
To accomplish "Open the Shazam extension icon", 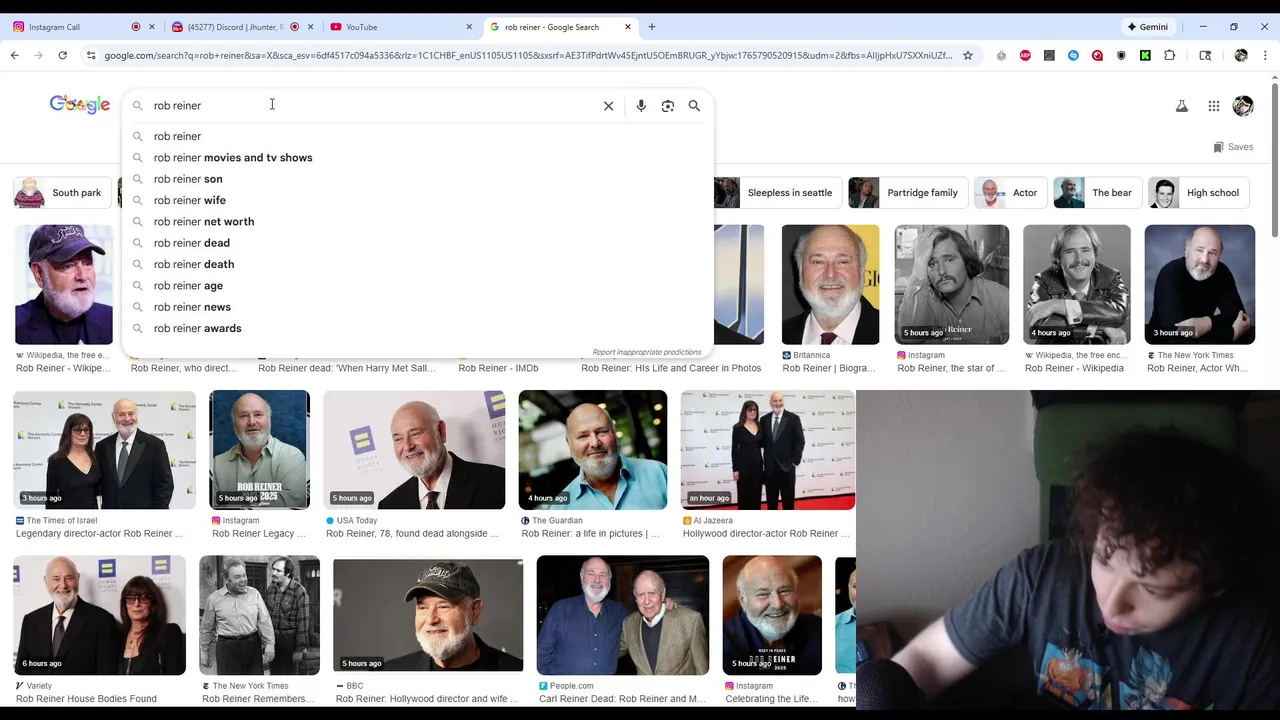I will click(1073, 55).
